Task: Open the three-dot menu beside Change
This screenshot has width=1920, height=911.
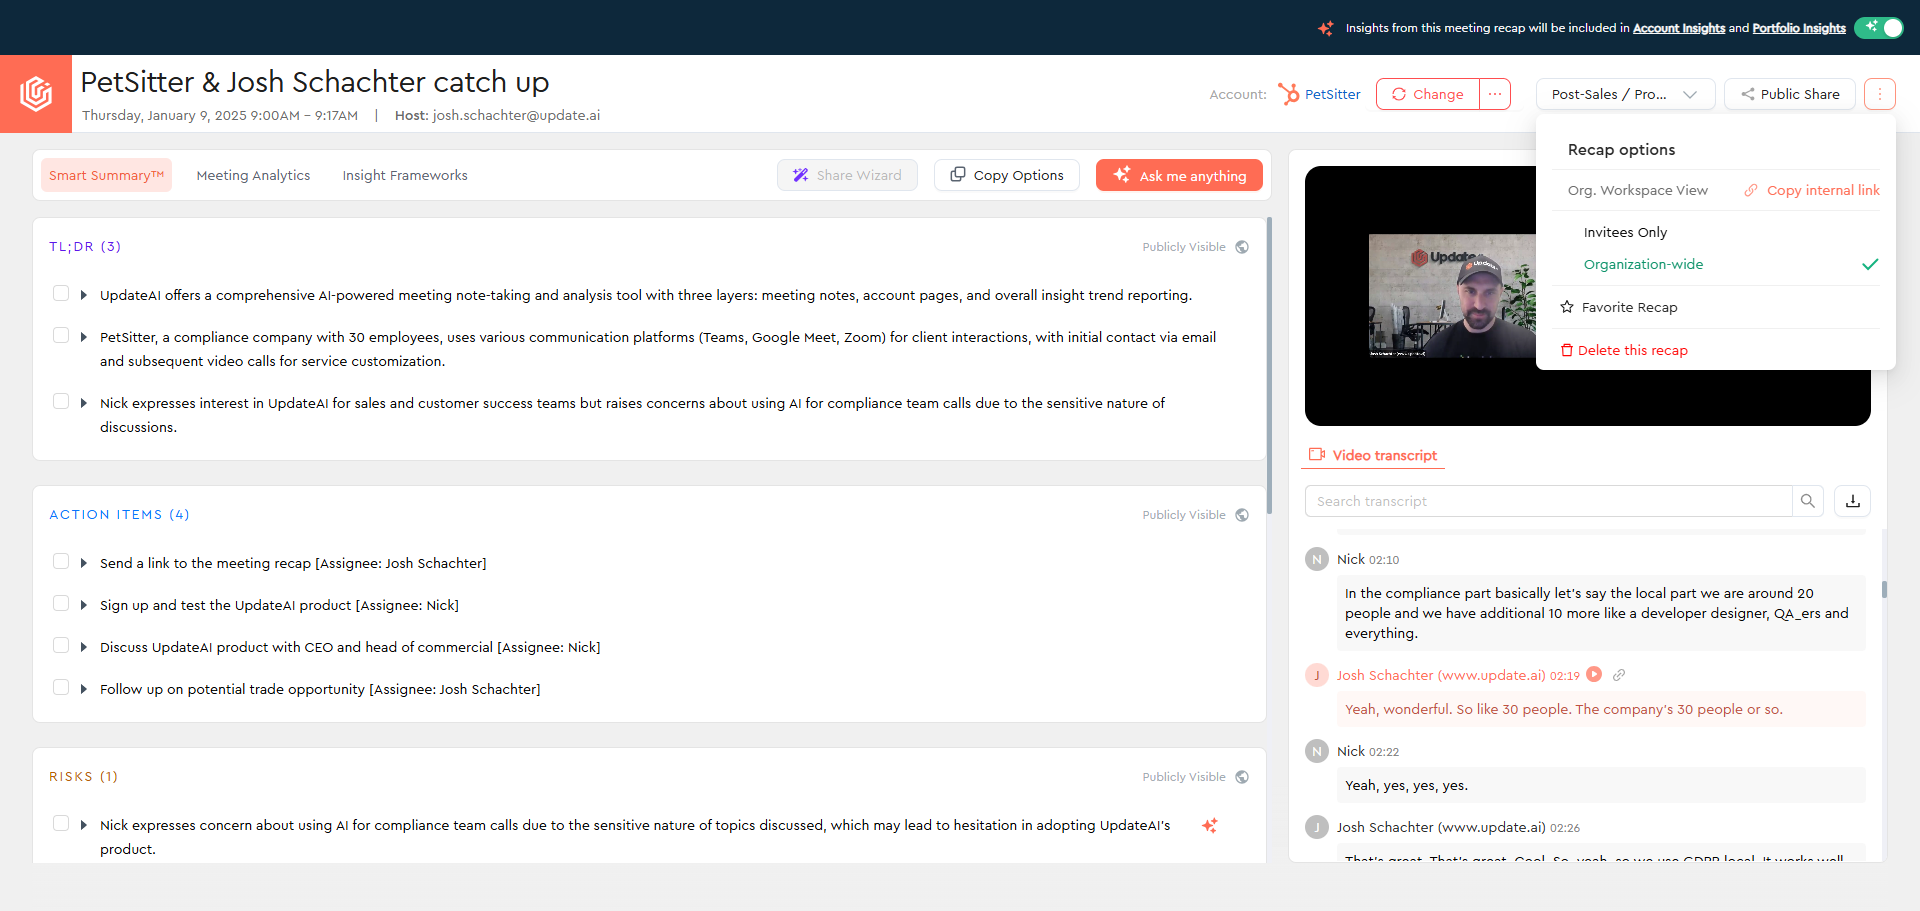Action: tap(1495, 94)
